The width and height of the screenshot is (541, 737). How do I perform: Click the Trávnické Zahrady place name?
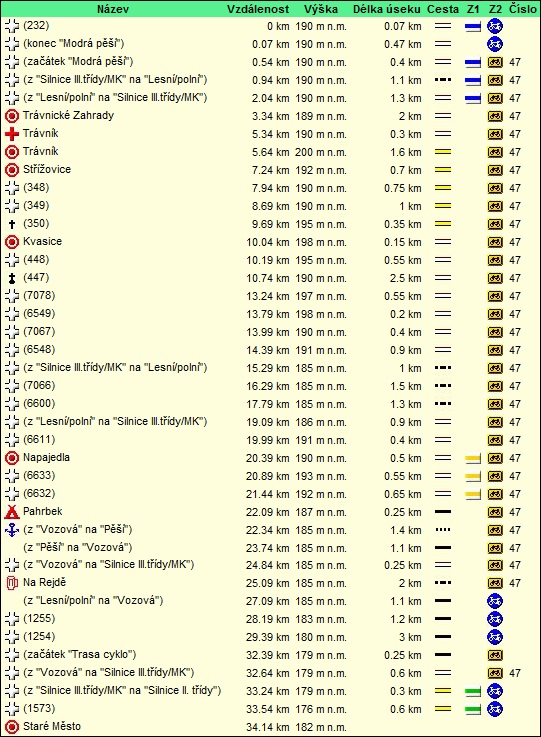click(68, 115)
